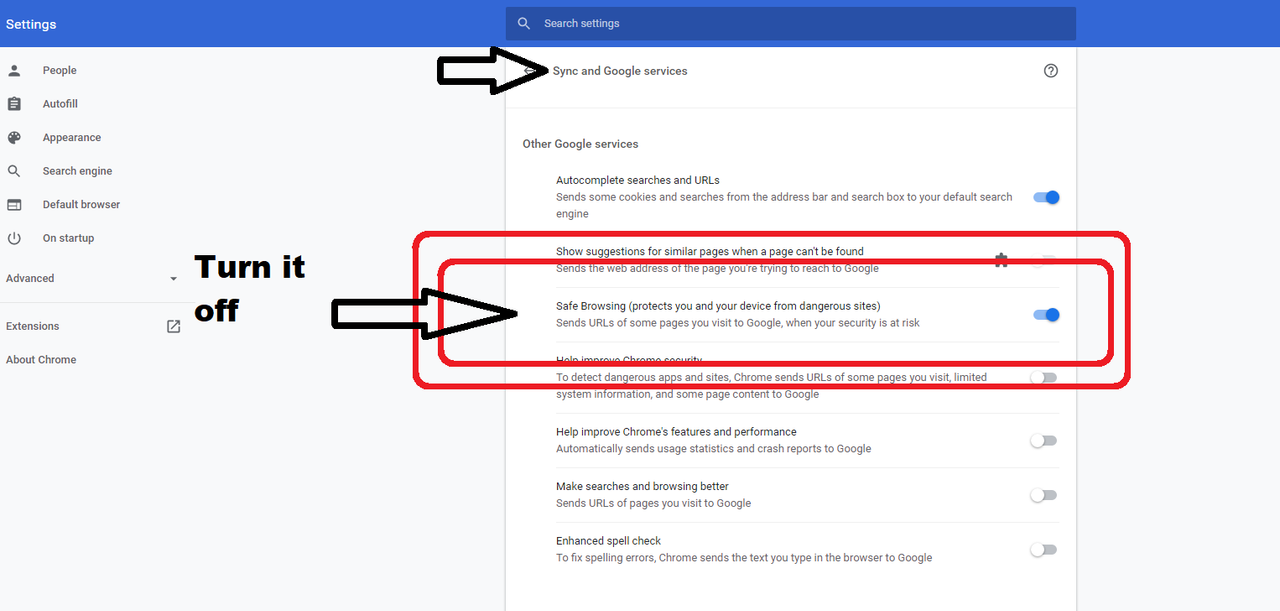Click the help question mark icon

click(x=1050, y=71)
